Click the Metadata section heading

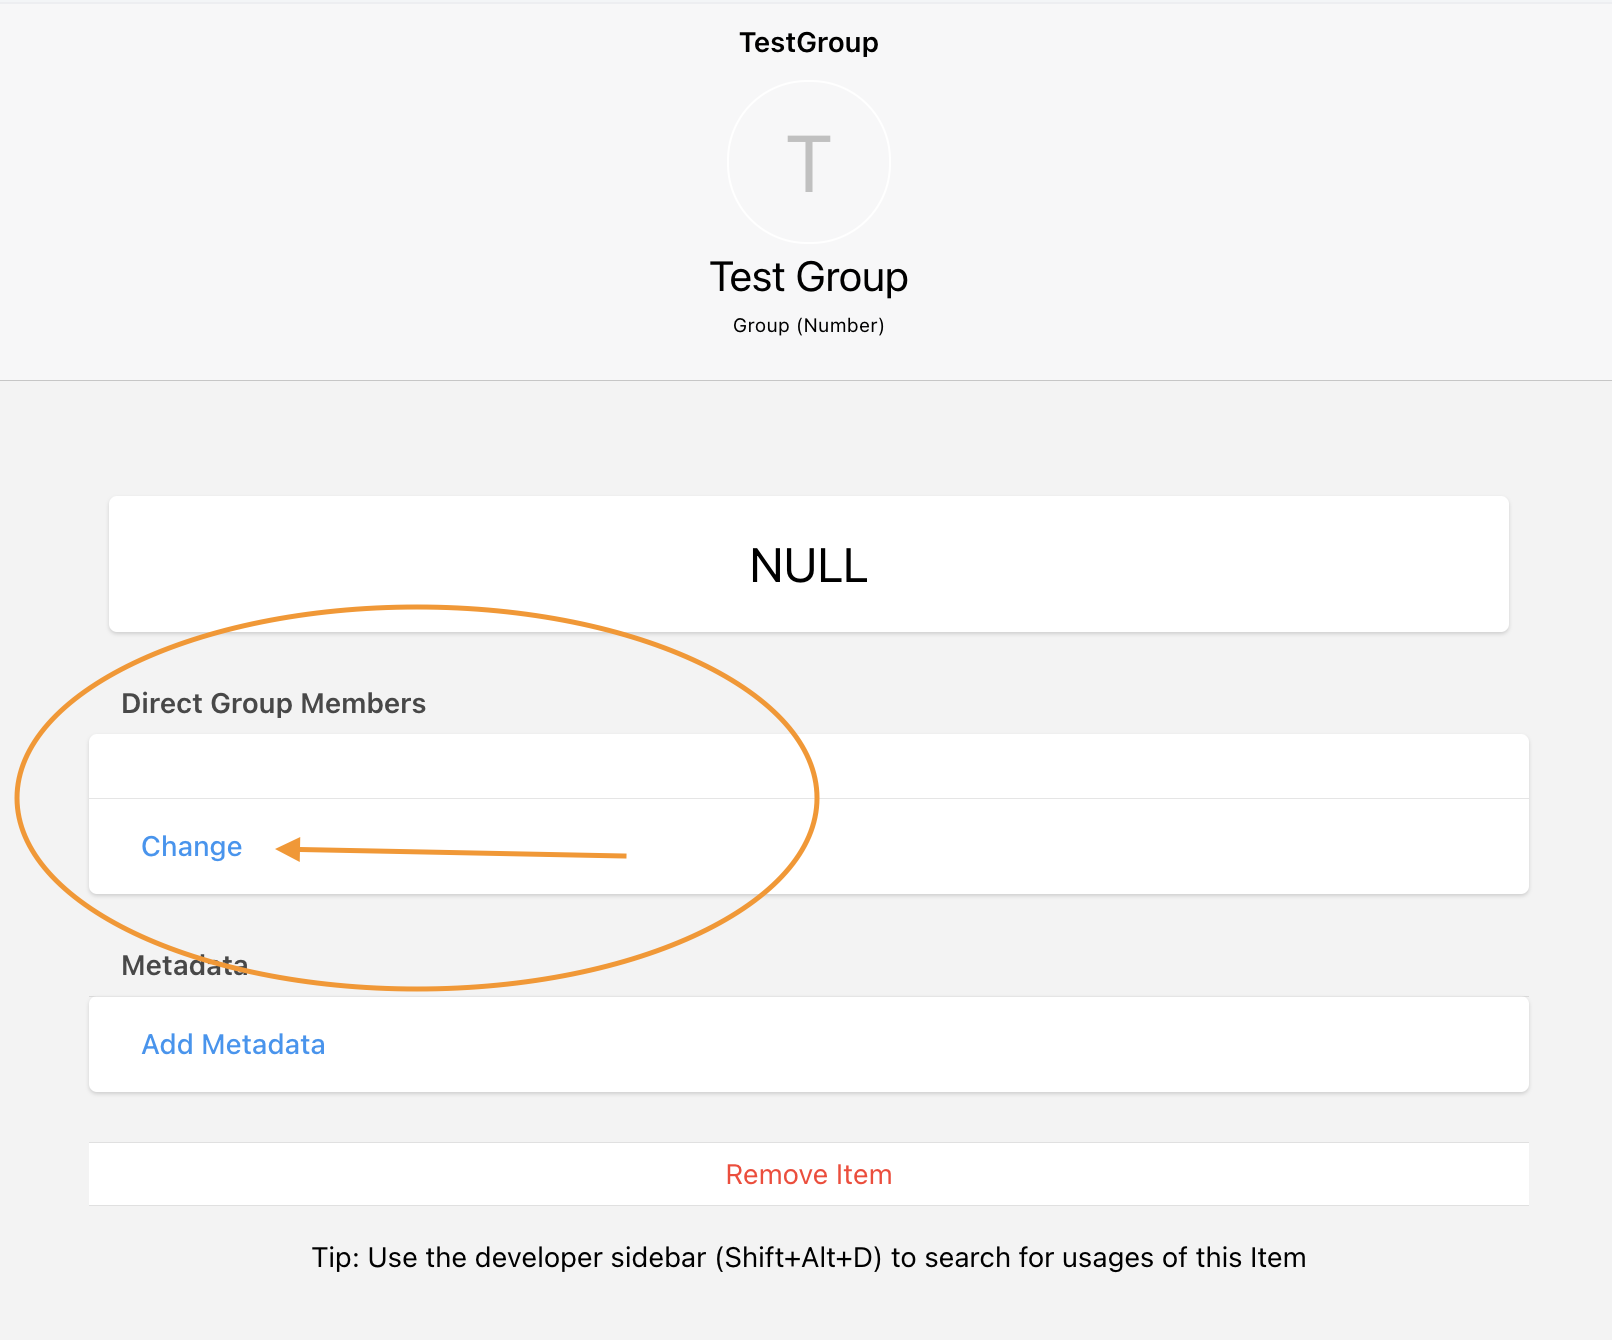click(x=184, y=964)
